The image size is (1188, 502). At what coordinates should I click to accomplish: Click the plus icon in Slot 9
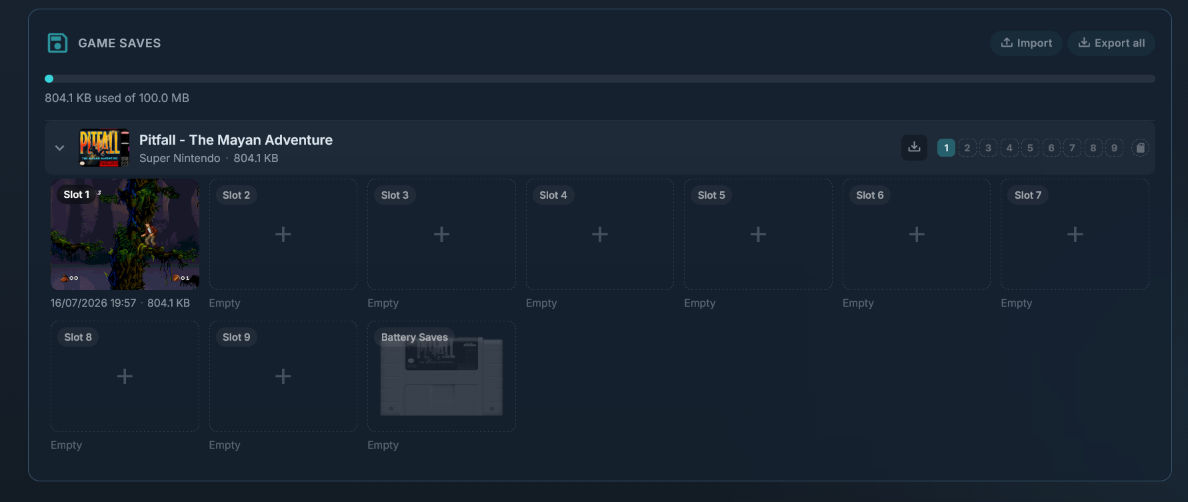(283, 376)
